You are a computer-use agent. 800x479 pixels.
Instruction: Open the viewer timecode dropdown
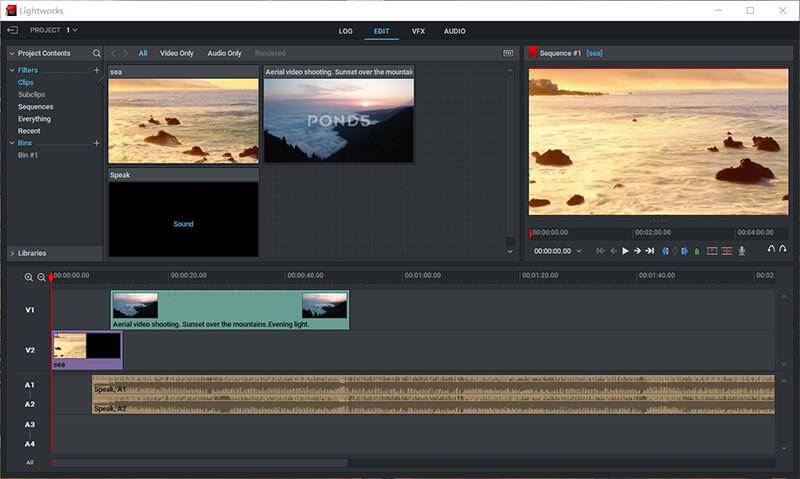click(x=579, y=251)
